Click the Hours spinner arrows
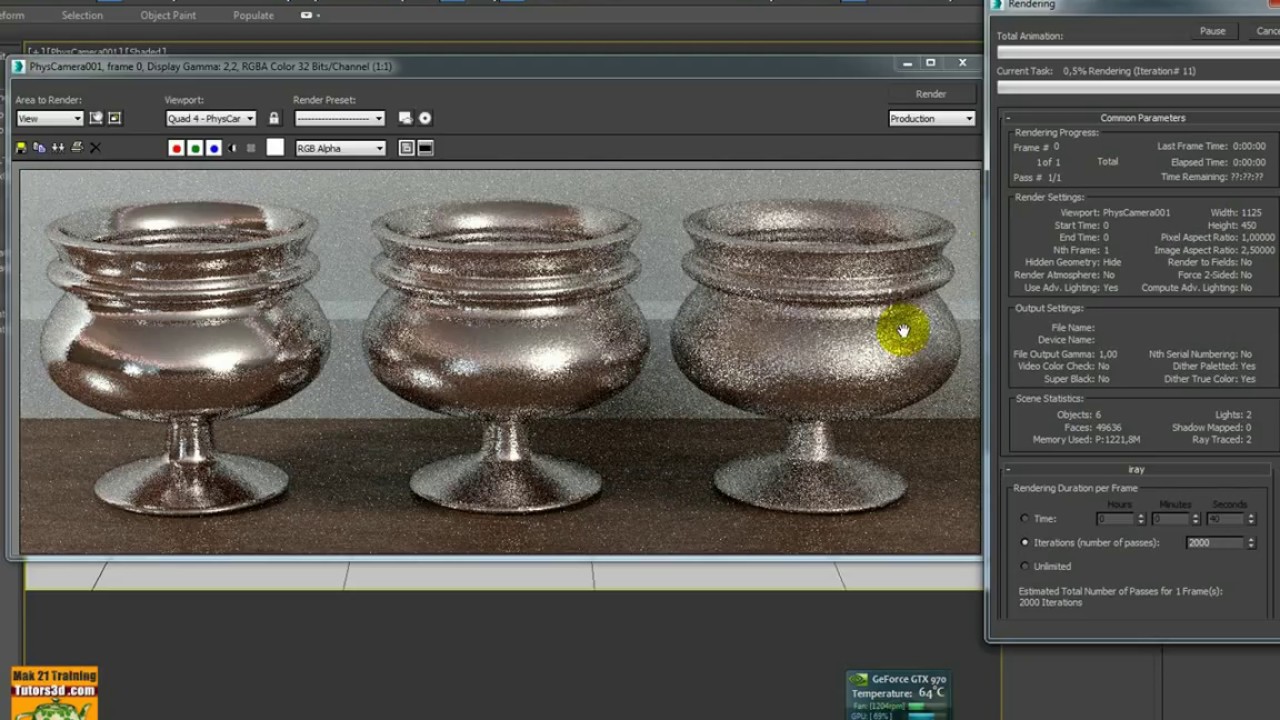This screenshot has width=1280, height=720. 1141,518
